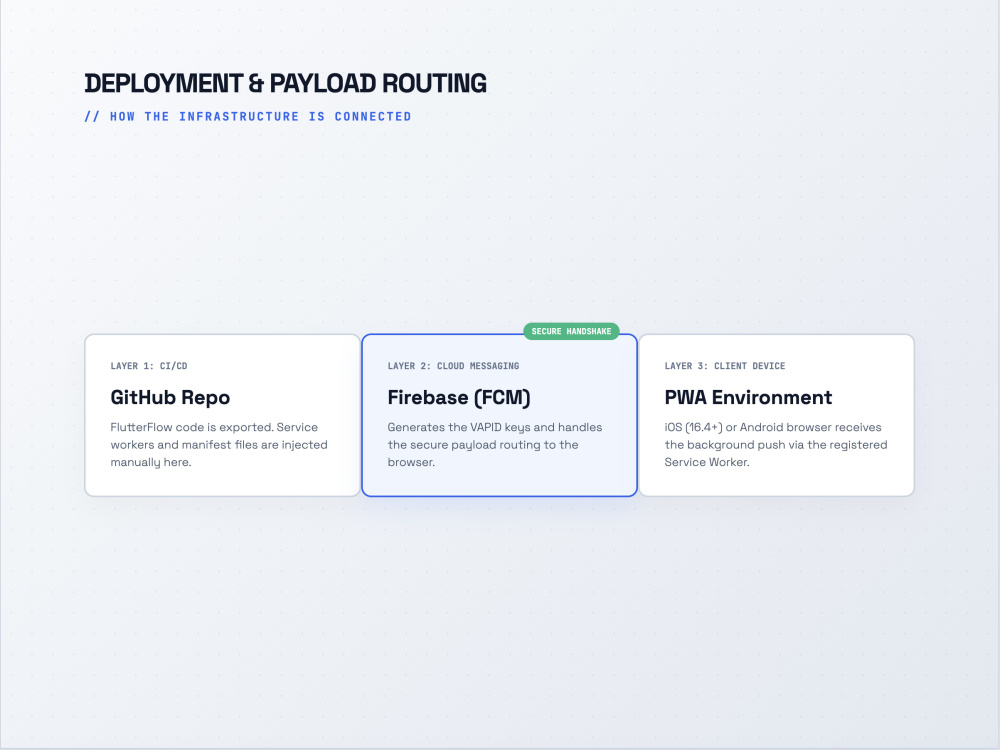
Task: Select the GitHub Repo card title
Action: pos(170,397)
